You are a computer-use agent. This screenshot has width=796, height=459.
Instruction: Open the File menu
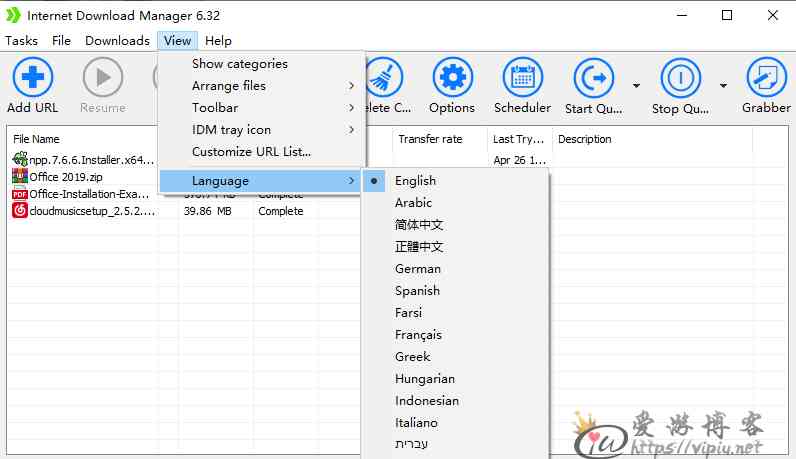(x=61, y=41)
